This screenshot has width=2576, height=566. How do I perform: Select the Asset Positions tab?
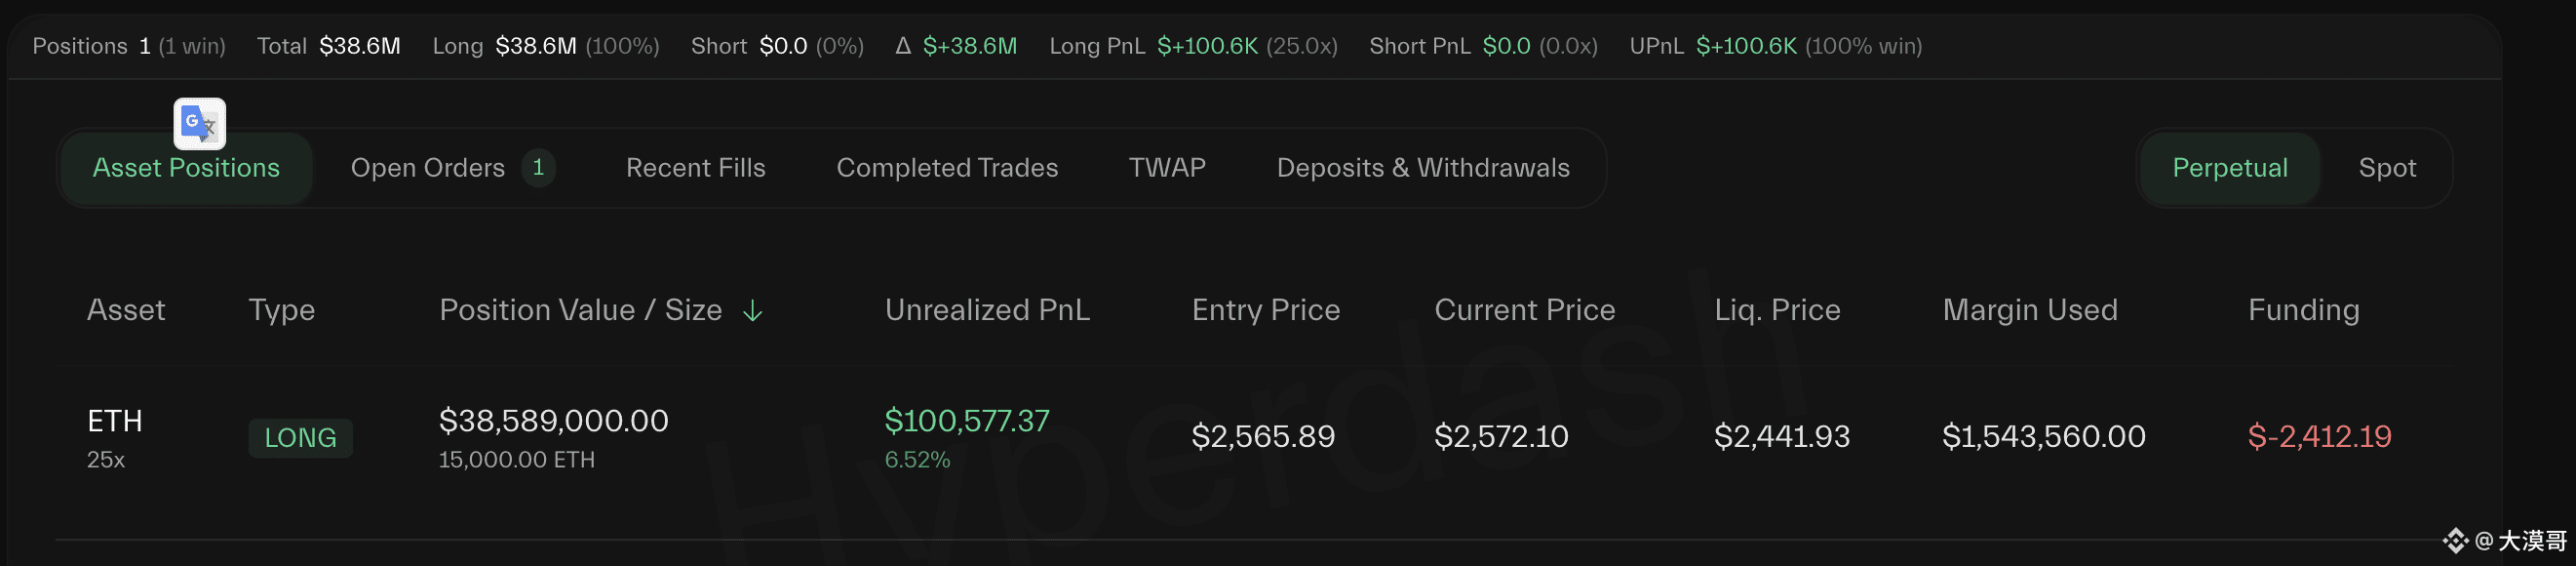[x=186, y=168]
